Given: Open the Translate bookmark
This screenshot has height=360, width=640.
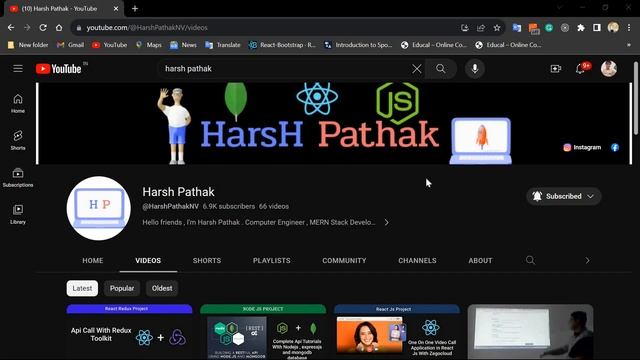Looking at the screenshot, I should pos(223,45).
